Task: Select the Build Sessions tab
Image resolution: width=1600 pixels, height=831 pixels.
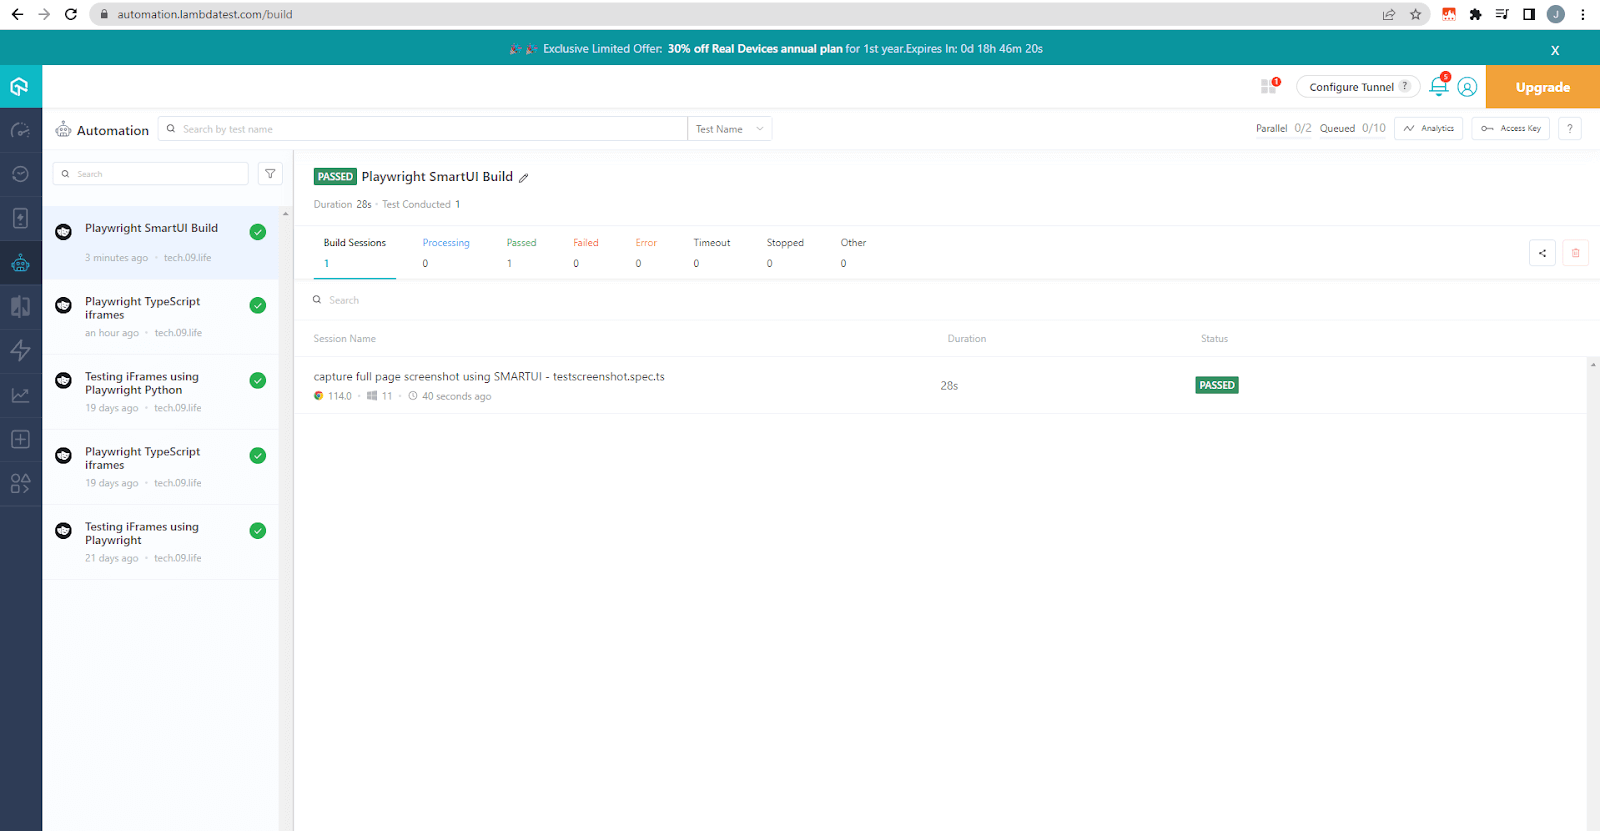Action: [x=354, y=243]
